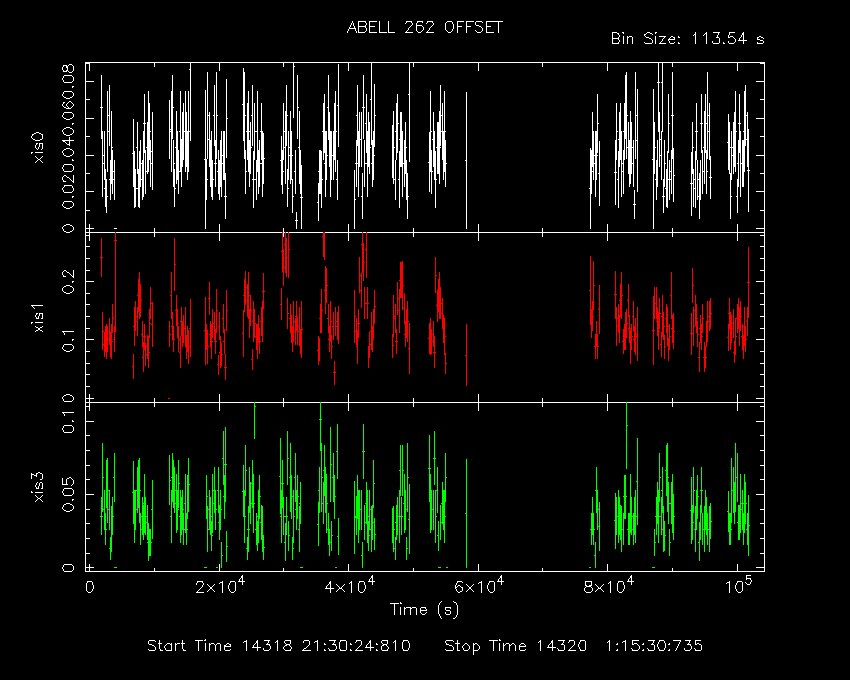Image resolution: width=850 pixels, height=680 pixels.
Task: Click the isolated green data point near 6×10^4
Action: pyautogui.click(x=466, y=513)
